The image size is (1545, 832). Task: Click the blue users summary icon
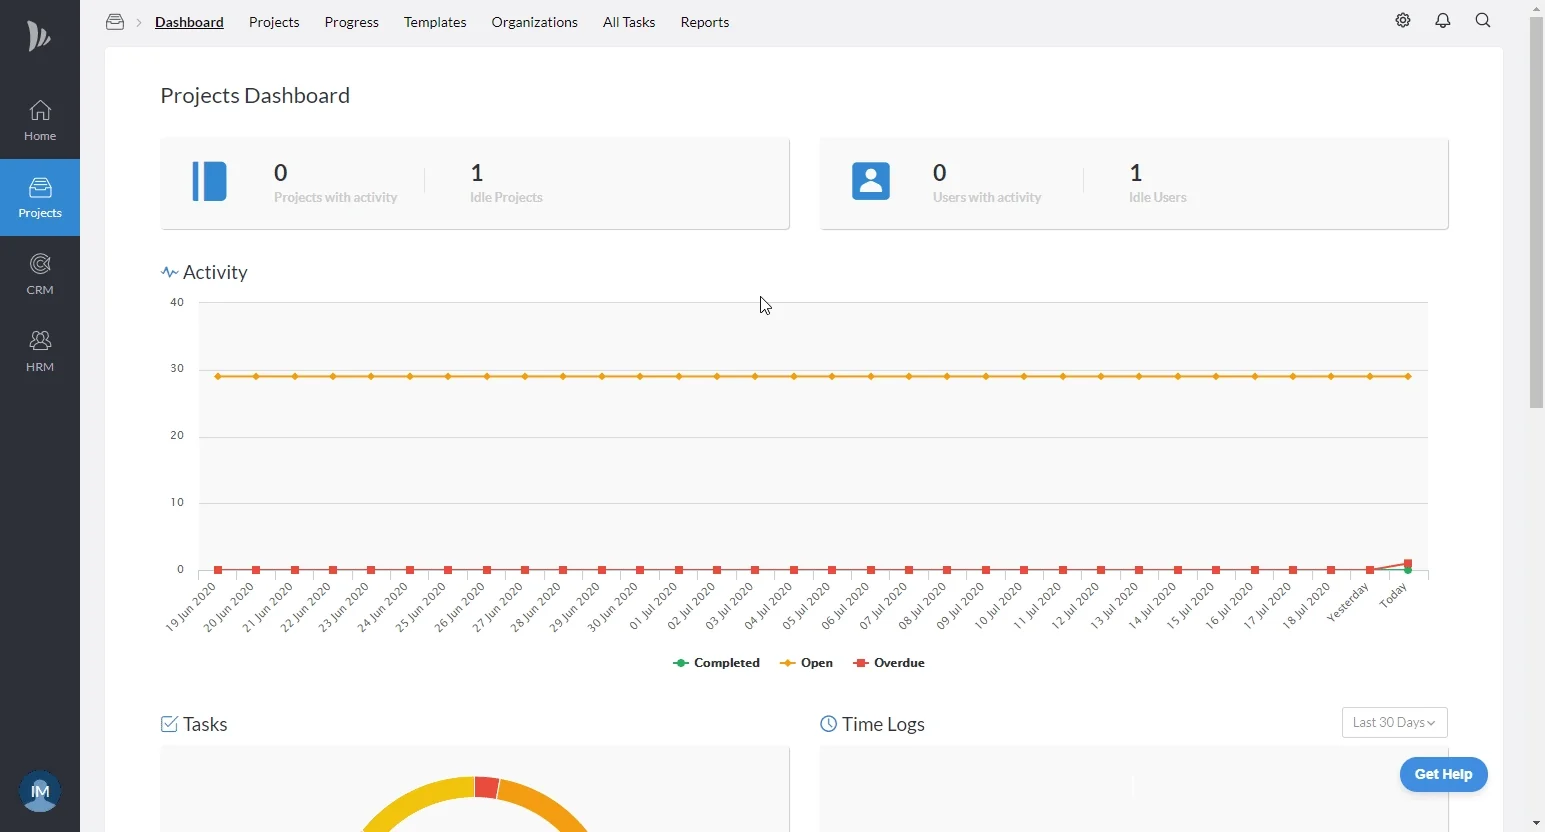871,182
